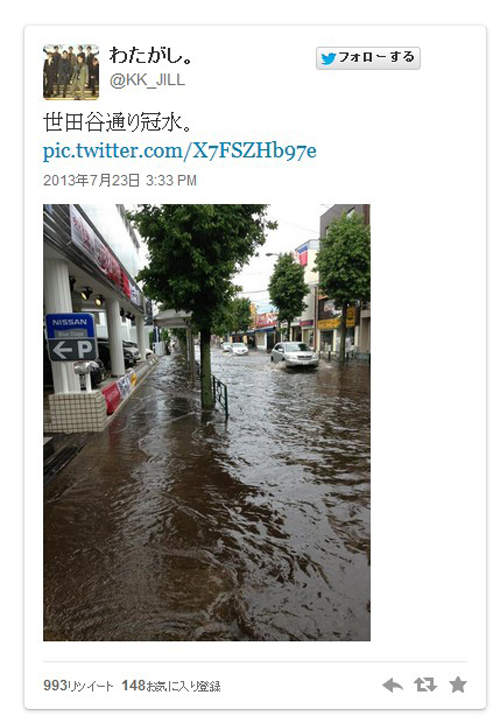The image size is (500, 723).
Task: Click the red banner beside the tiled wall
Action: pos(111,398)
